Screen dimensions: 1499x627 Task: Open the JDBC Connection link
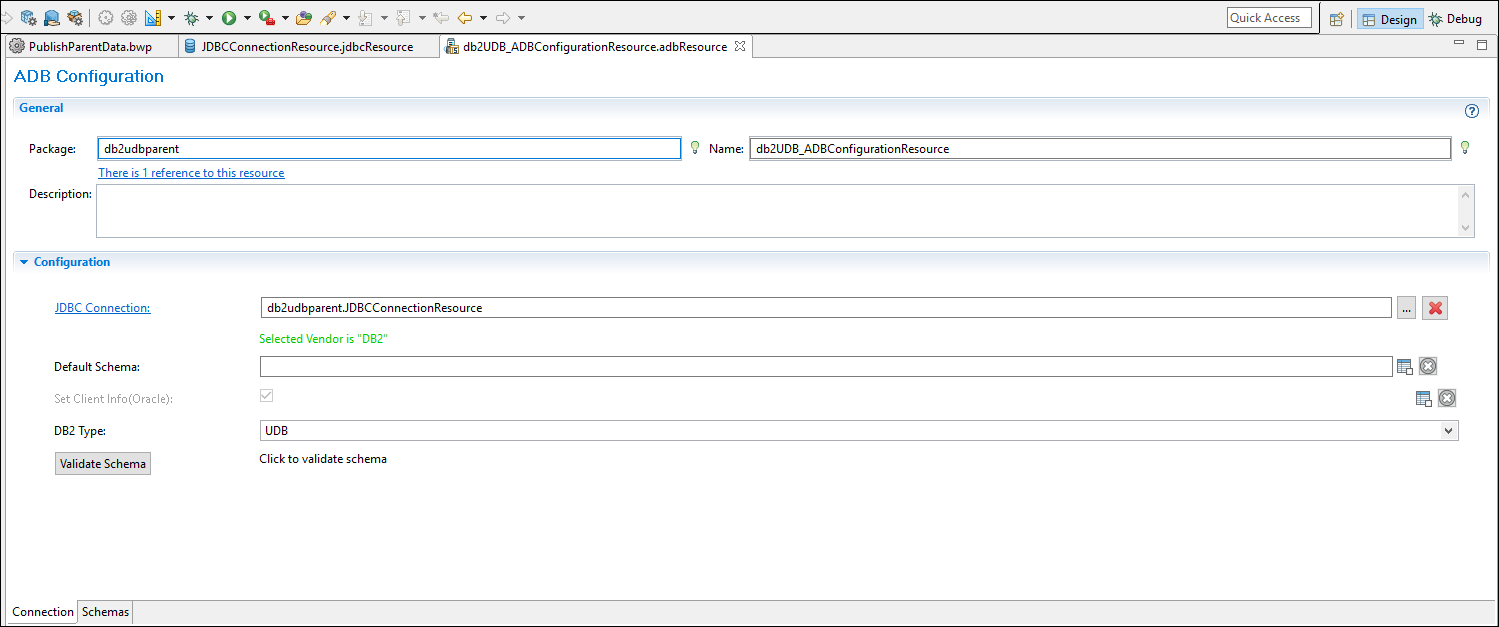(x=102, y=308)
